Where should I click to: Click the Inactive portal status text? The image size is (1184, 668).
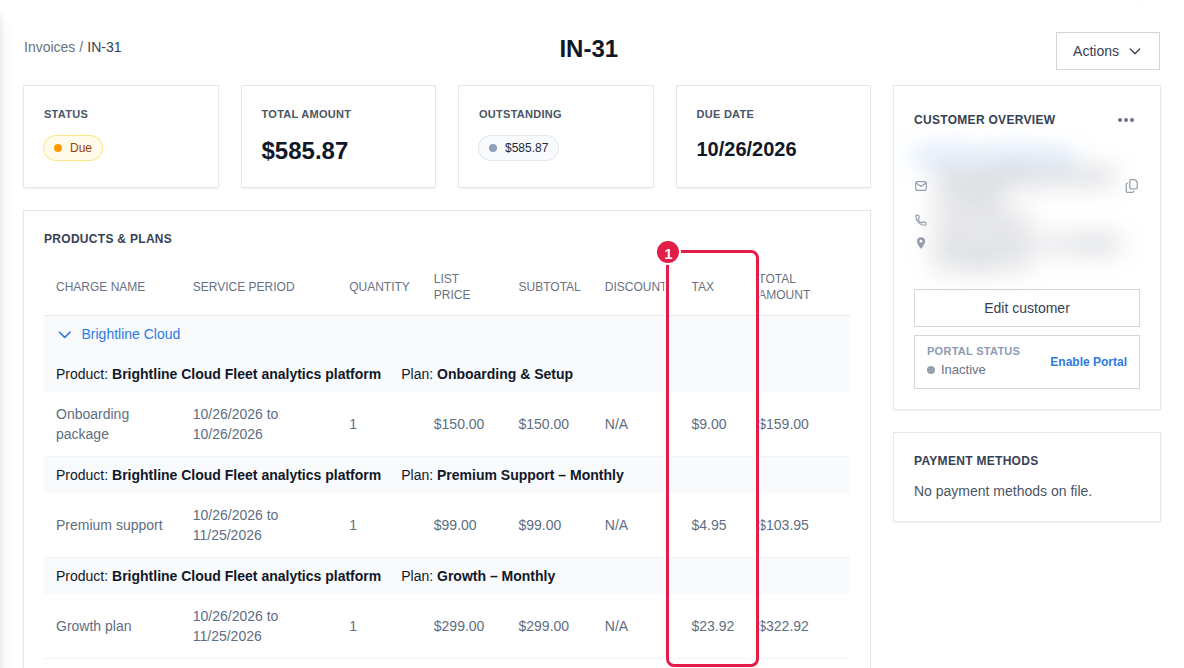click(x=963, y=370)
